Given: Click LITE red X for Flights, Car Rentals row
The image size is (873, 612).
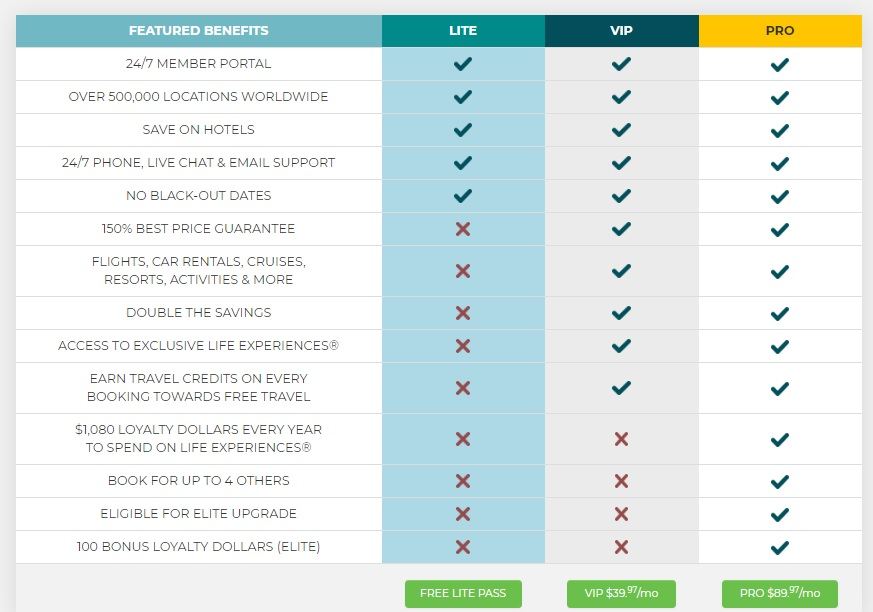Looking at the screenshot, I should (463, 271).
